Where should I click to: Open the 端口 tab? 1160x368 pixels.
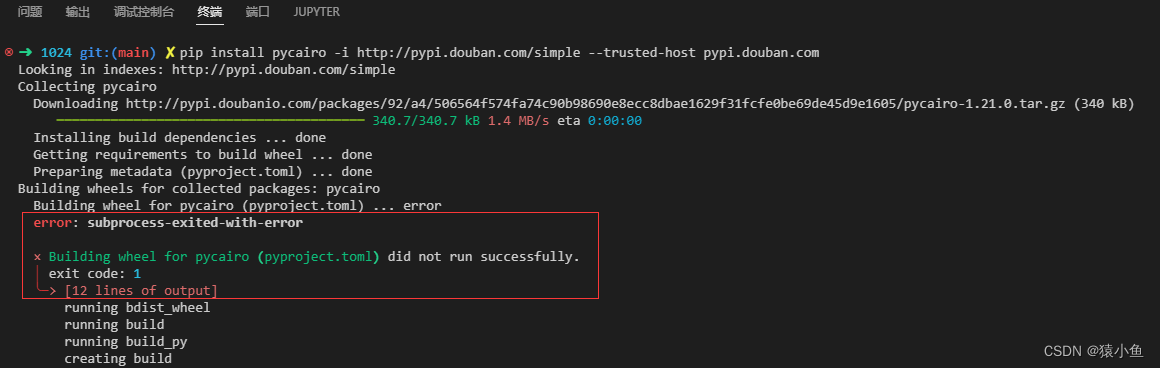click(x=257, y=12)
